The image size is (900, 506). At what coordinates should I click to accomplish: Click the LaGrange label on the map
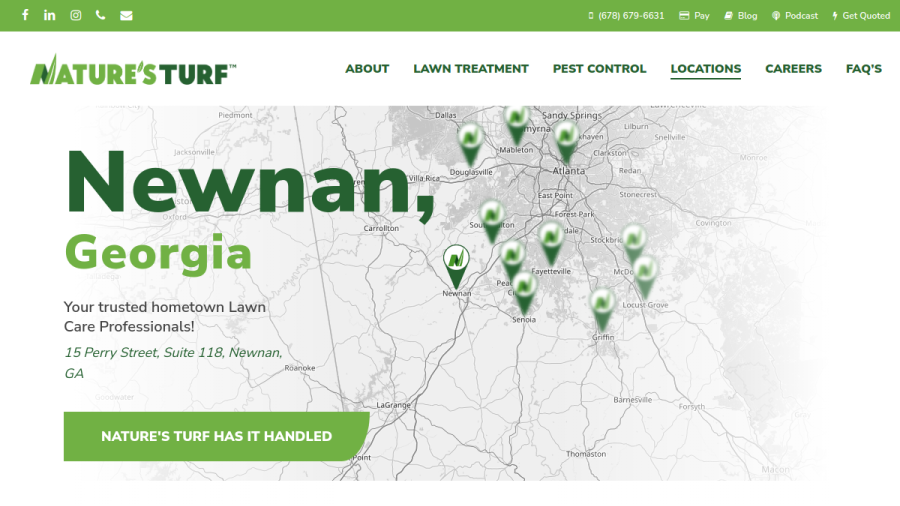click(393, 404)
